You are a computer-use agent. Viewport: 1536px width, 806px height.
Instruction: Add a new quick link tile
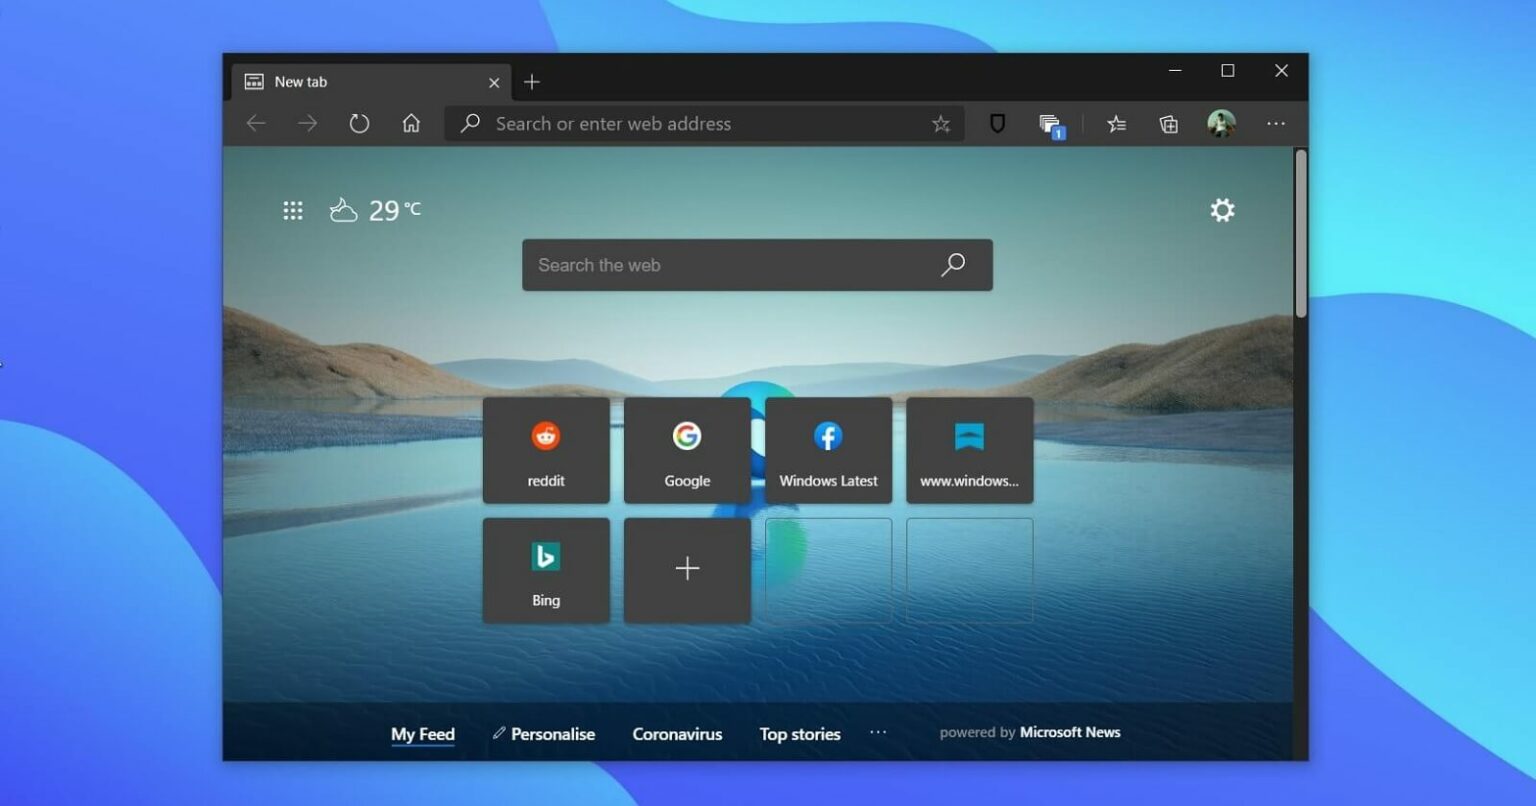tap(687, 570)
